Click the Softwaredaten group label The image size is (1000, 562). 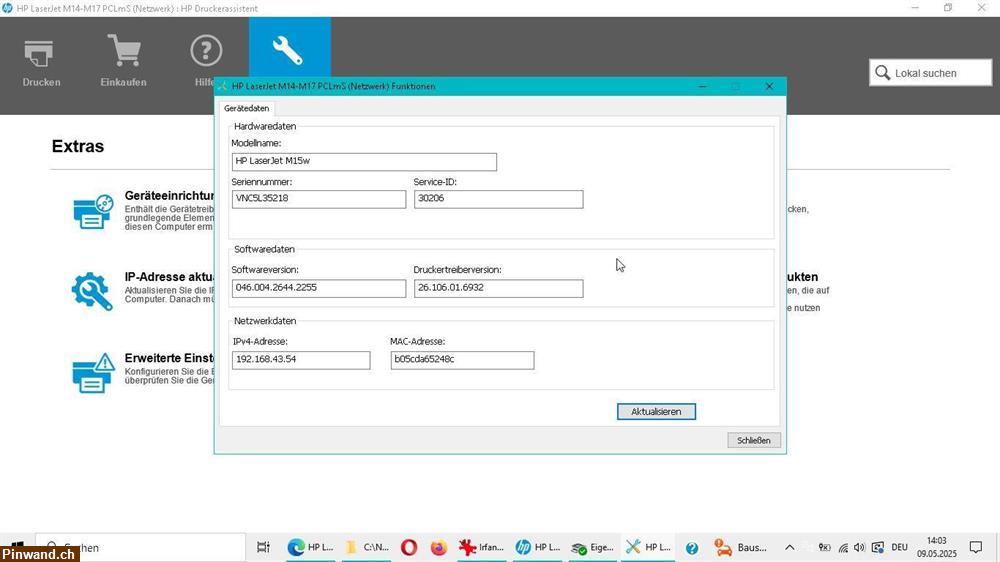[x=264, y=249]
